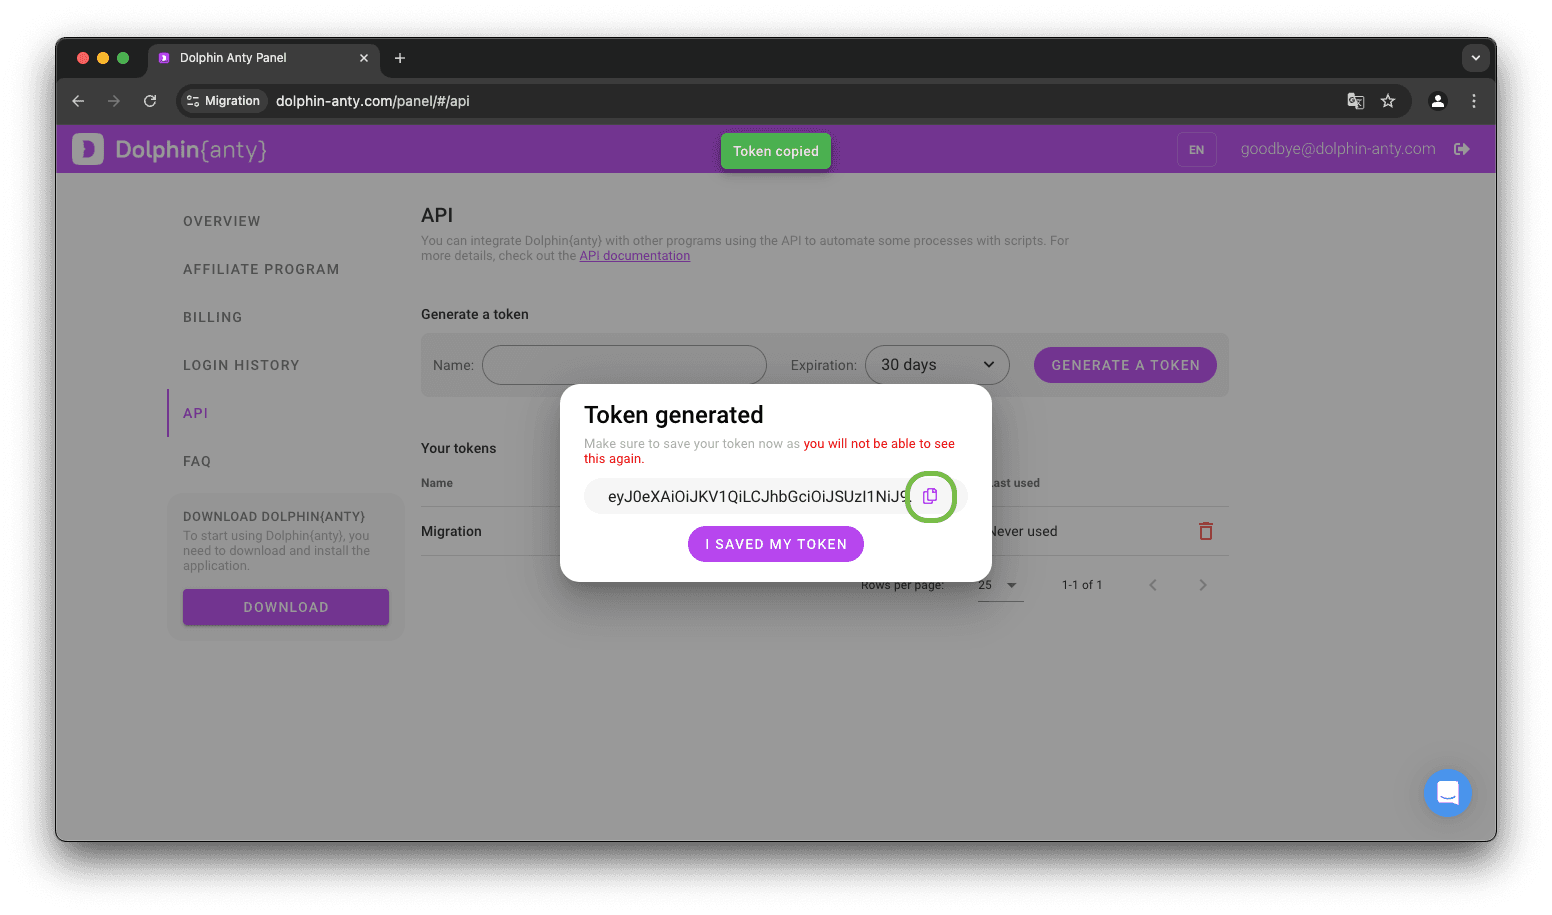Open the Chrome profile avatar icon
1552x915 pixels.
coord(1438,101)
